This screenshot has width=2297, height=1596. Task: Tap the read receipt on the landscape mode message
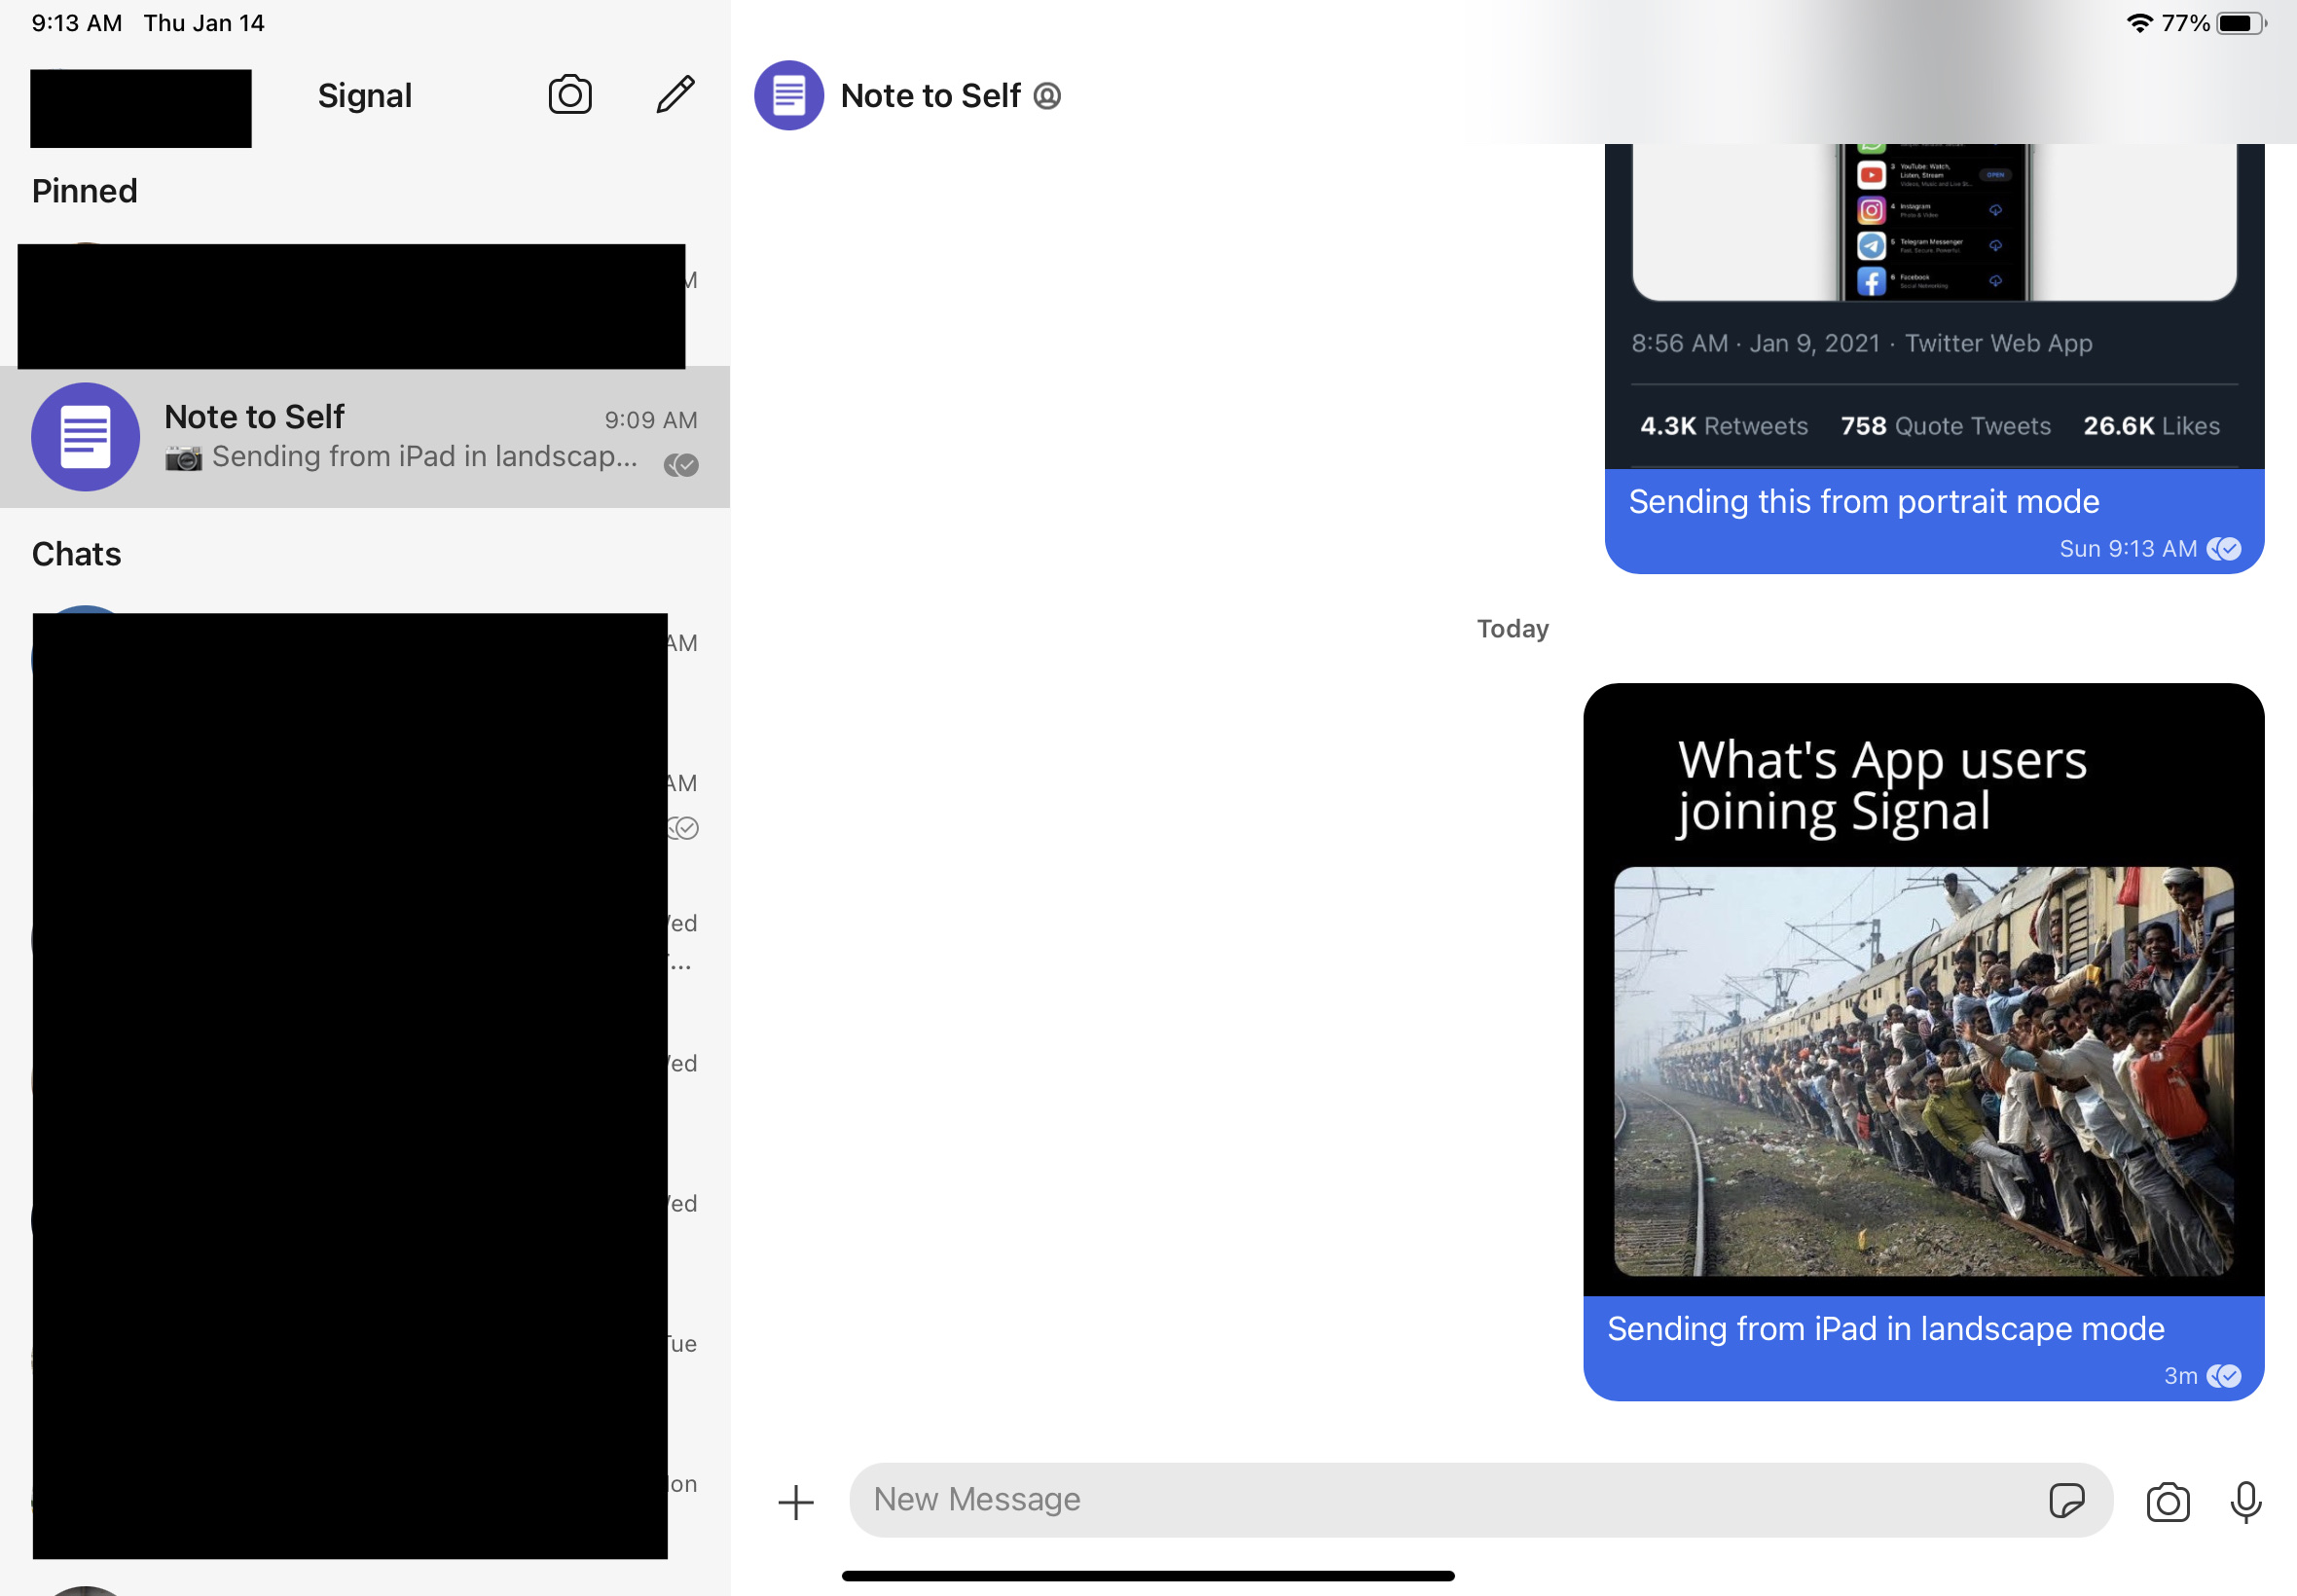coord(2227,1376)
